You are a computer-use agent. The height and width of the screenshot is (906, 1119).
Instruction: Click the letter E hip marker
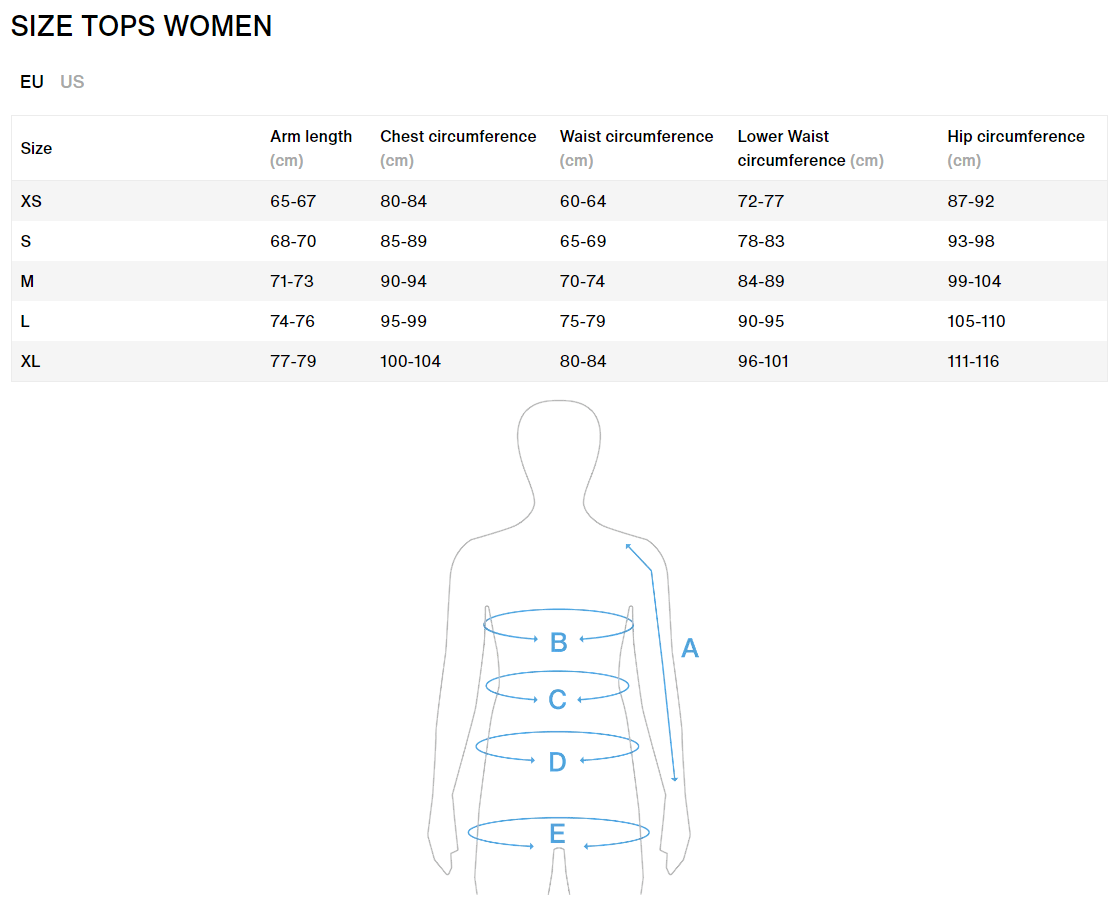tap(557, 833)
